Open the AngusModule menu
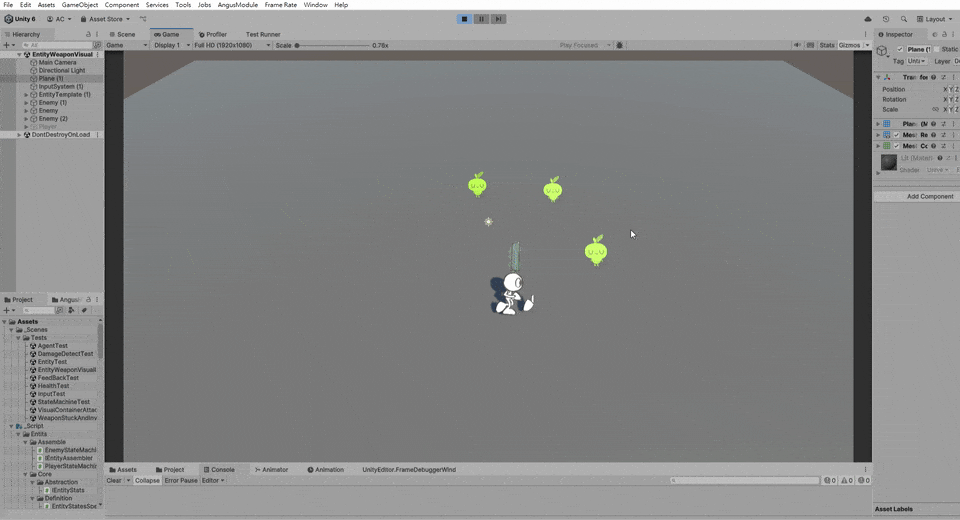Viewport: 960px width, 520px height. [x=238, y=5]
